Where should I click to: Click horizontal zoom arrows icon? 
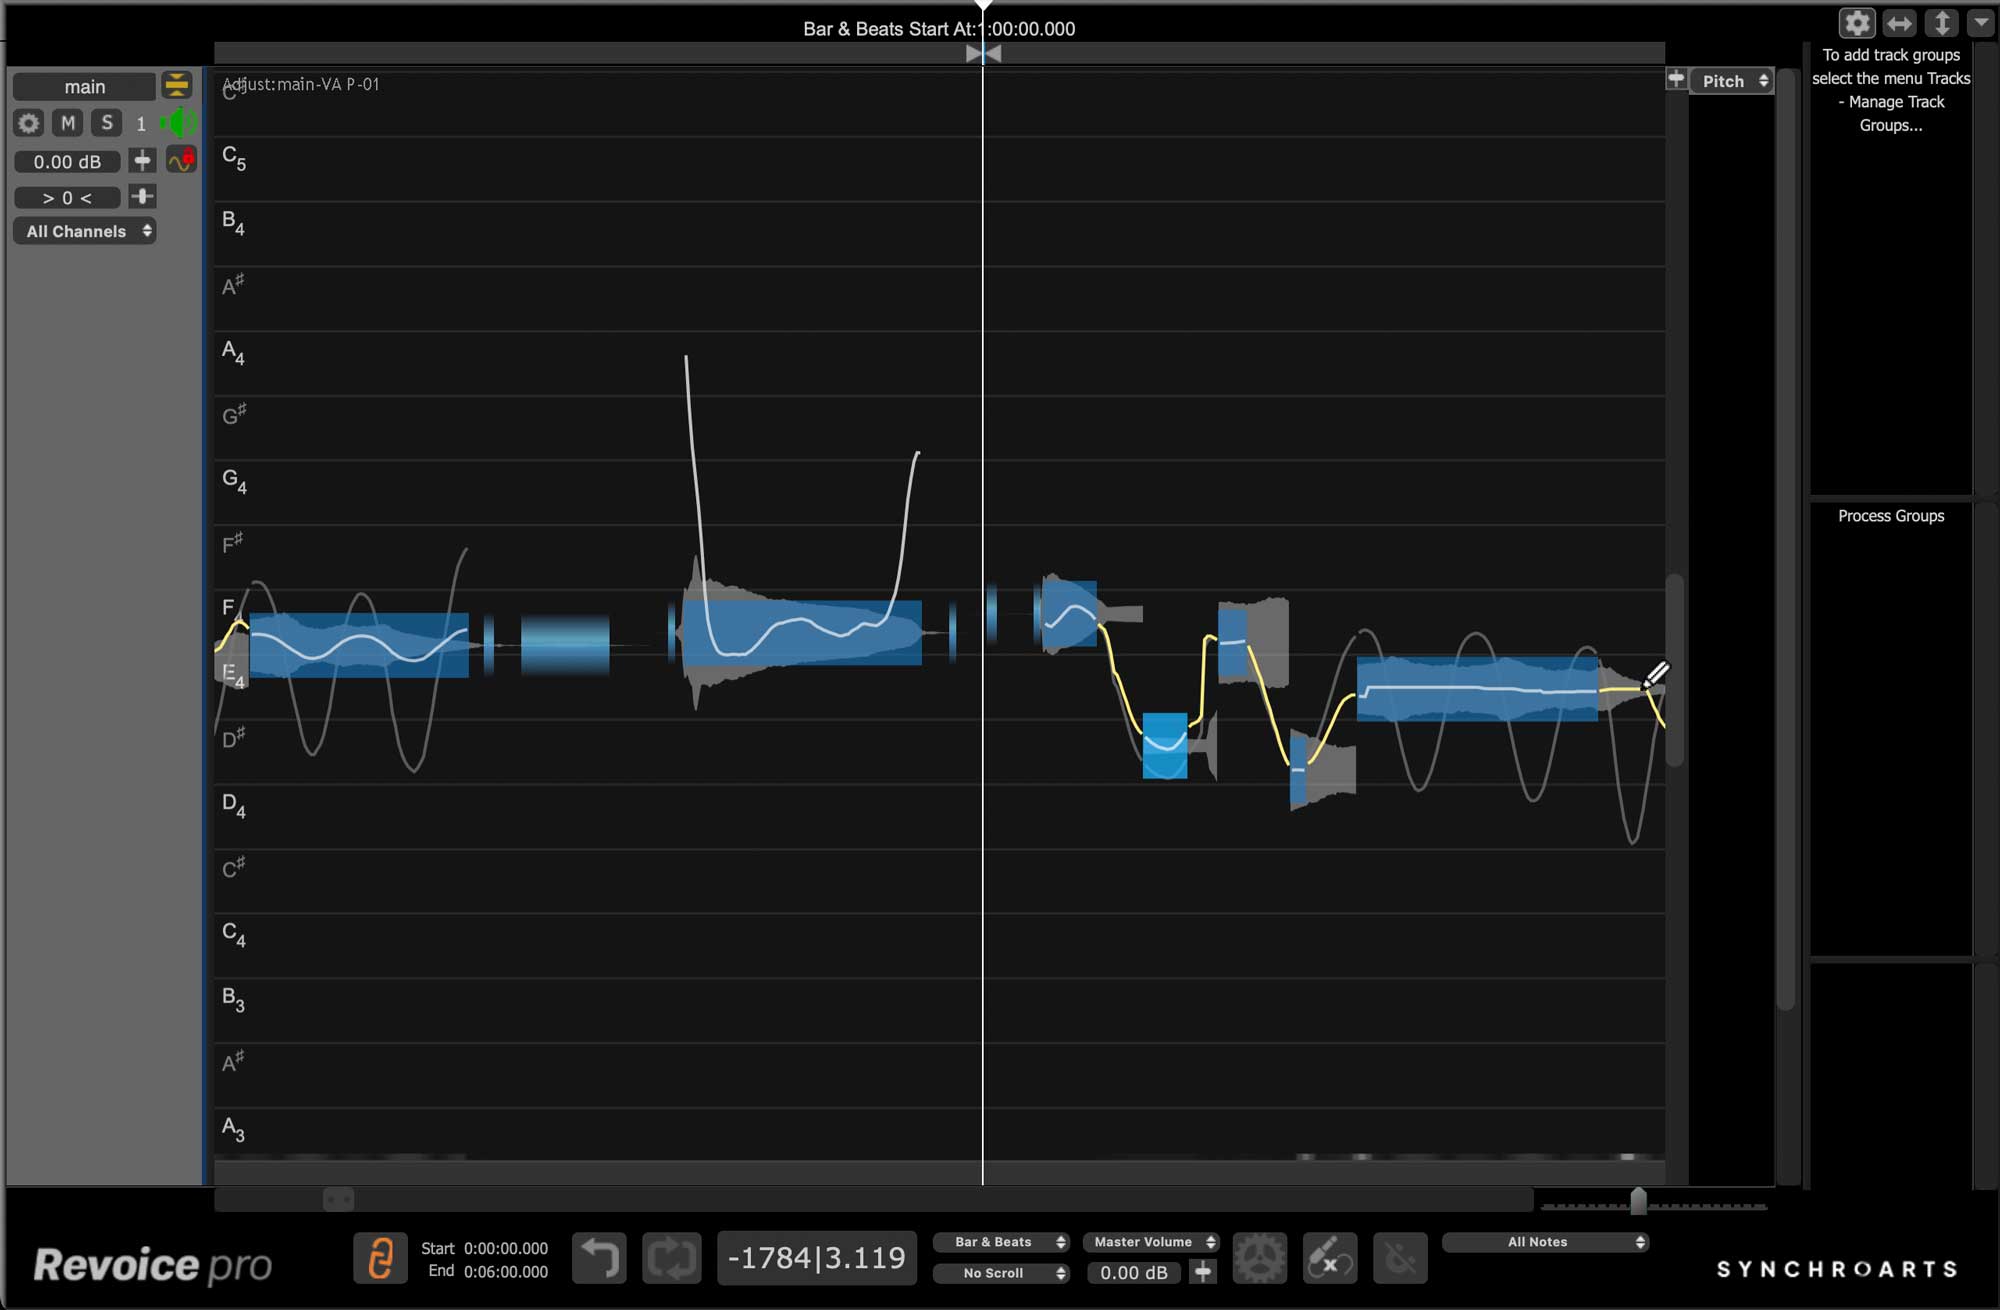1899,23
